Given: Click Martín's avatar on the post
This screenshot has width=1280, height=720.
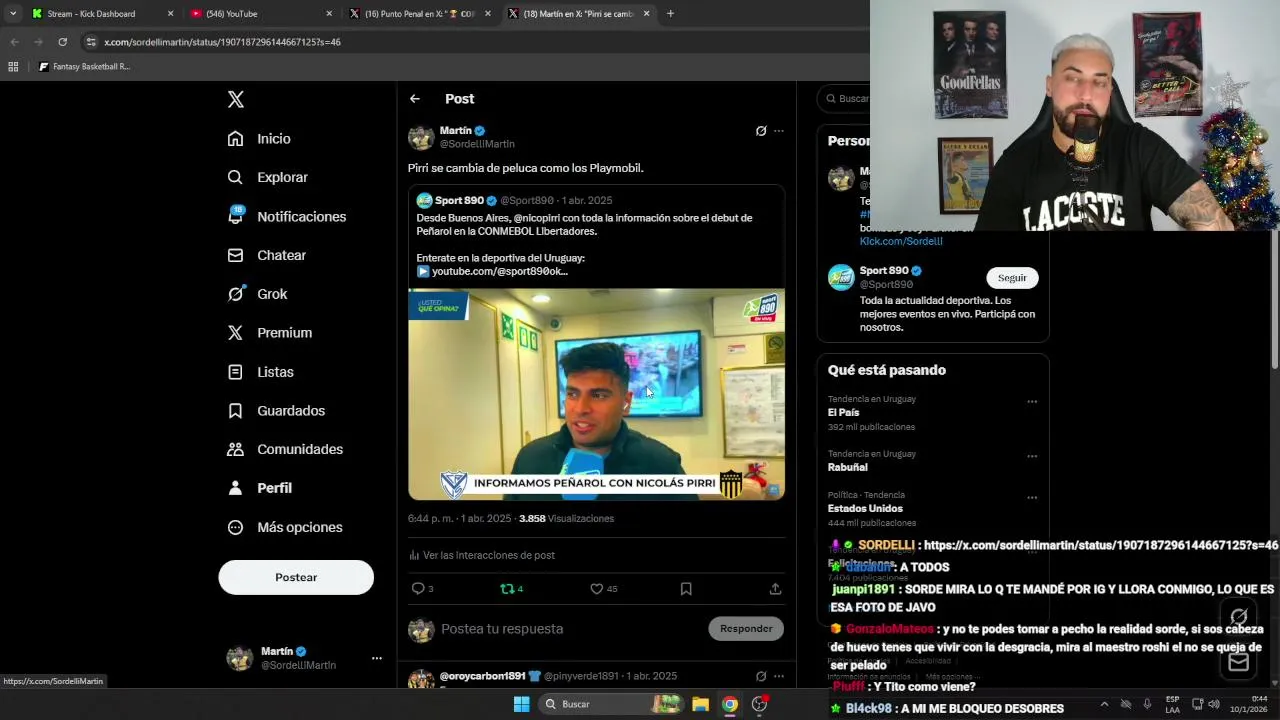Looking at the screenshot, I should 421,138.
